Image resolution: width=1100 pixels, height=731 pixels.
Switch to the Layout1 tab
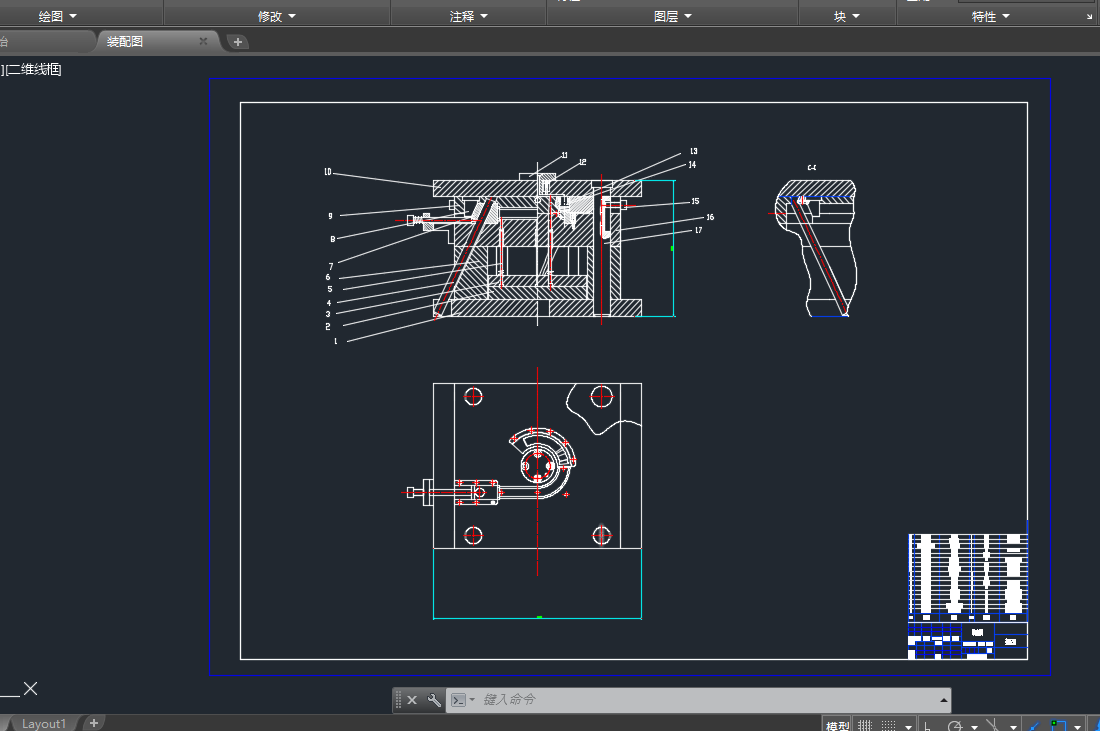pyautogui.click(x=44, y=723)
